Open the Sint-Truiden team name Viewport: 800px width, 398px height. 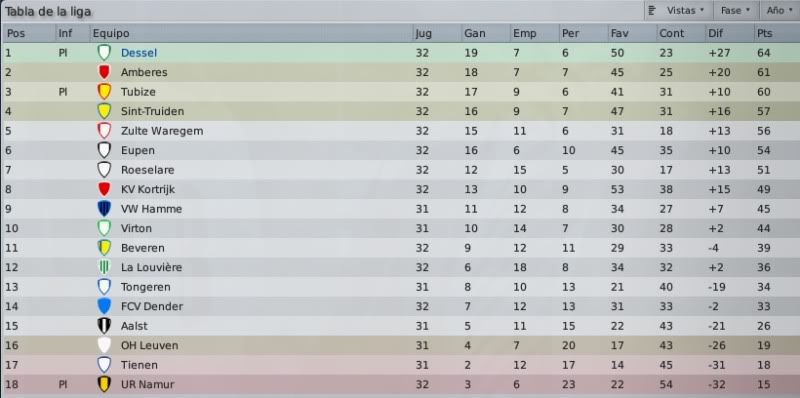point(153,111)
